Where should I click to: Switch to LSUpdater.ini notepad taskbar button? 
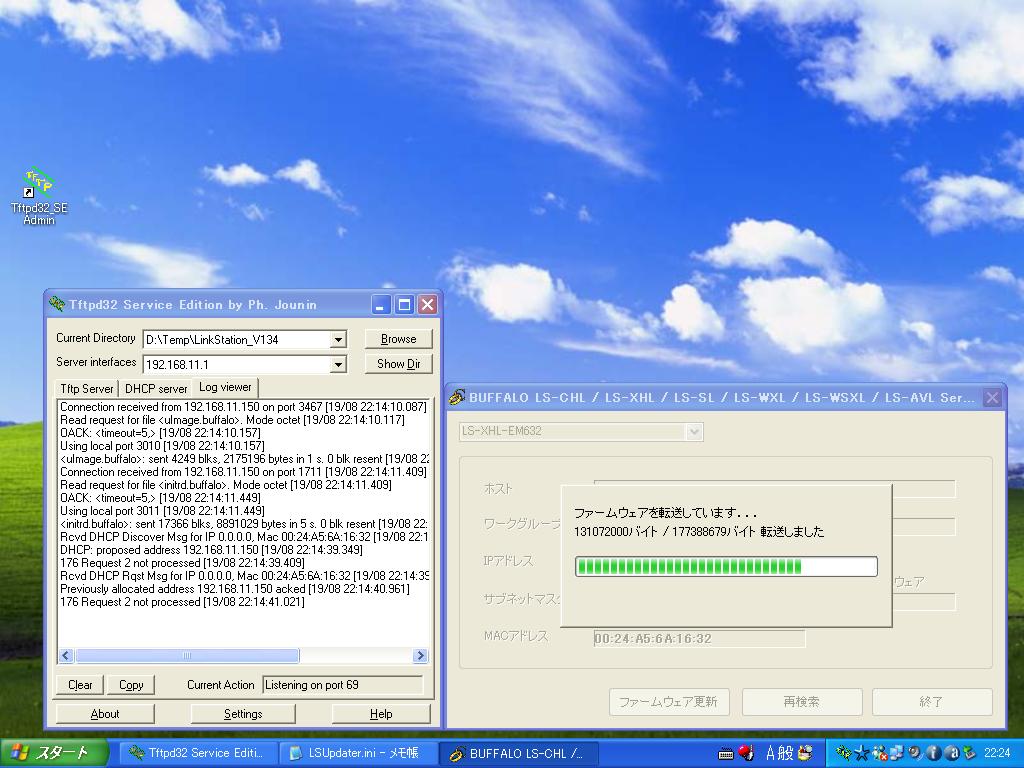coord(358,753)
